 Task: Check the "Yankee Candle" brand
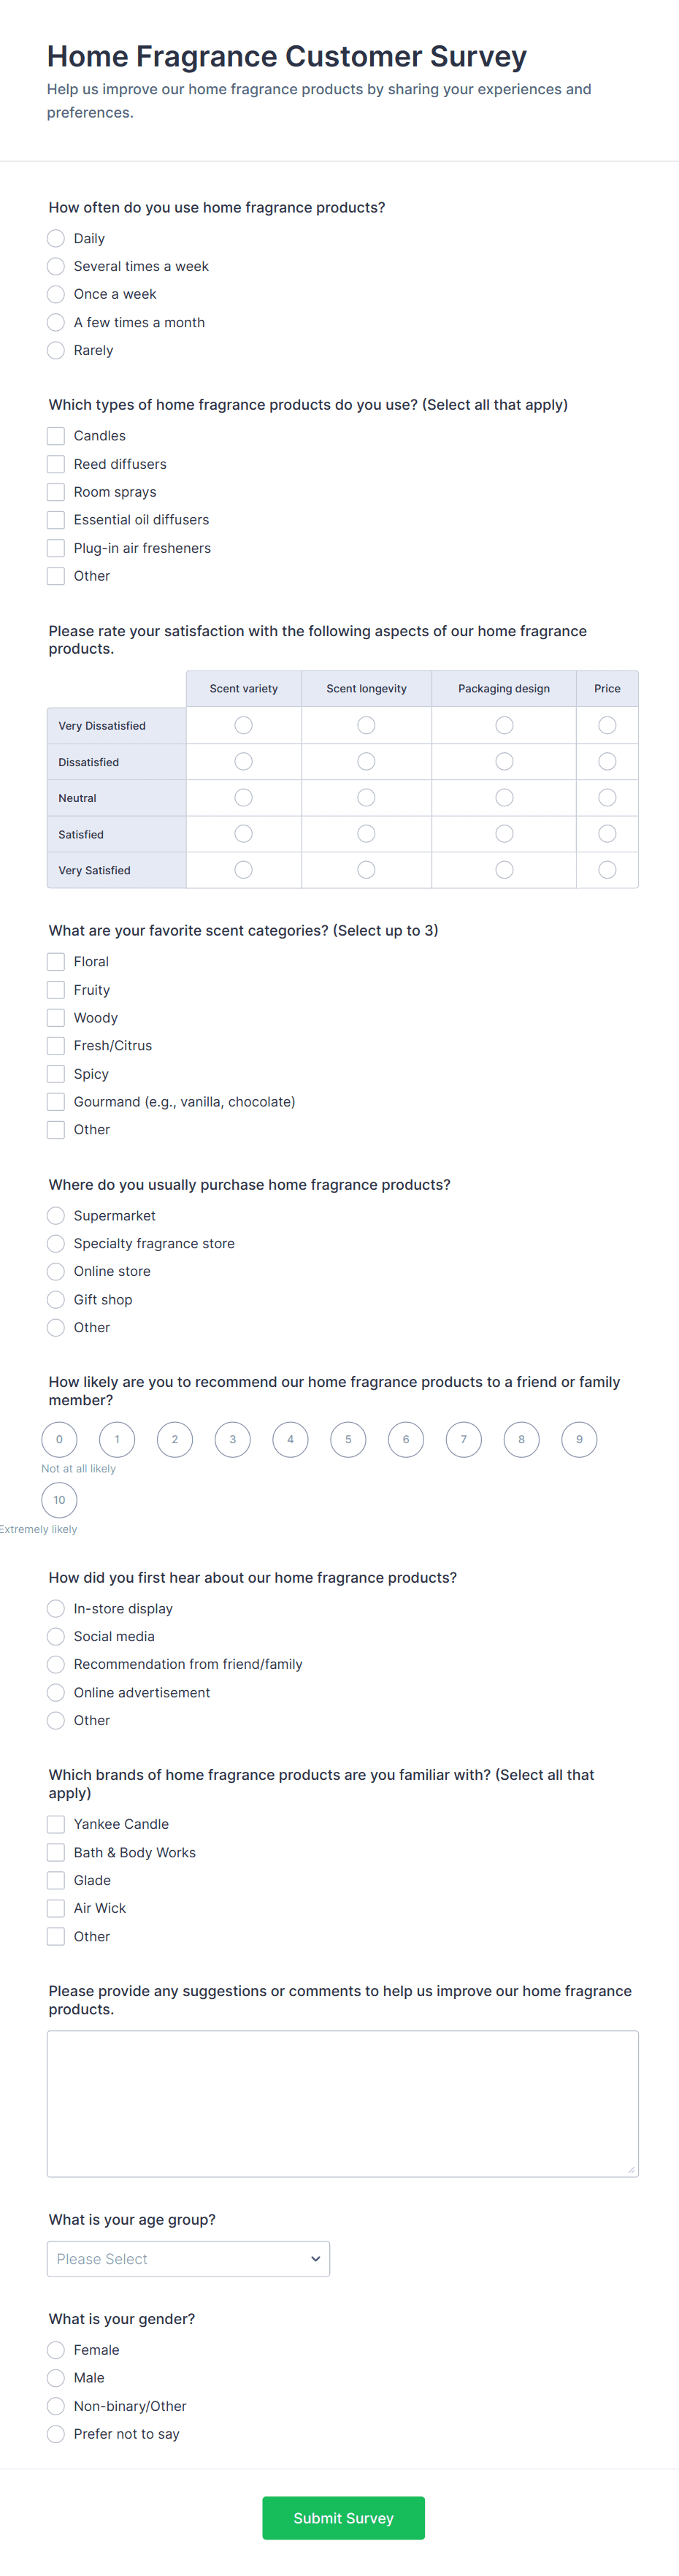pyautogui.click(x=55, y=1823)
